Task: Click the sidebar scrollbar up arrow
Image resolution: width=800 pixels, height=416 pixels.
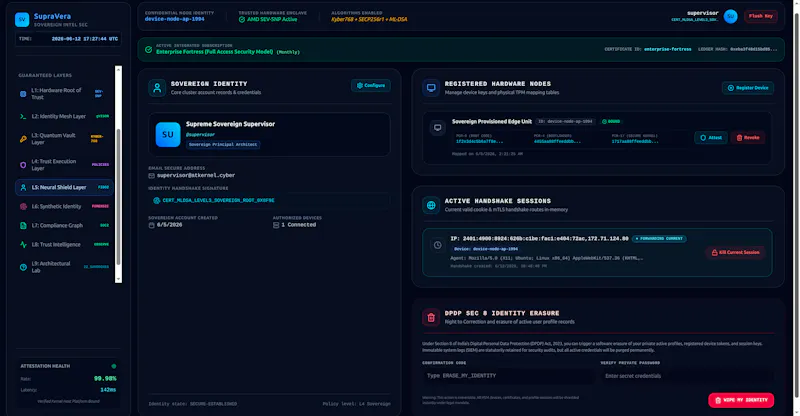Action: 118,69
